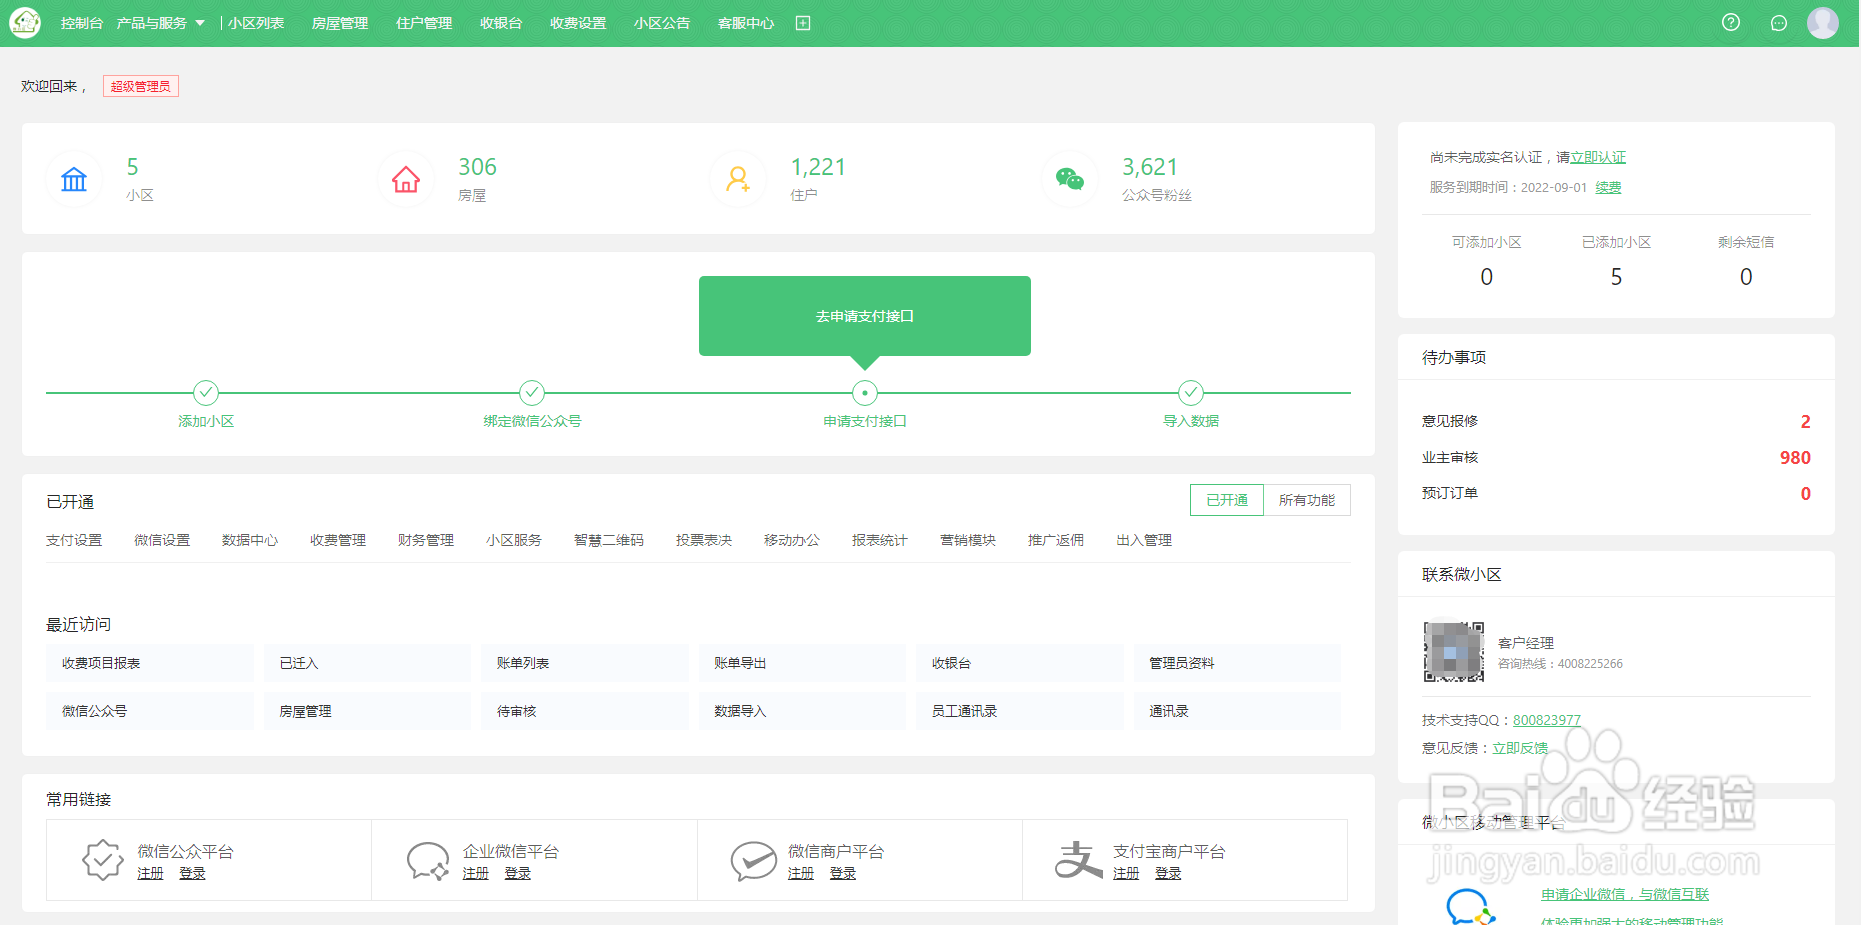
Task: Open recent item 收费项目报表
Action: click(150, 663)
